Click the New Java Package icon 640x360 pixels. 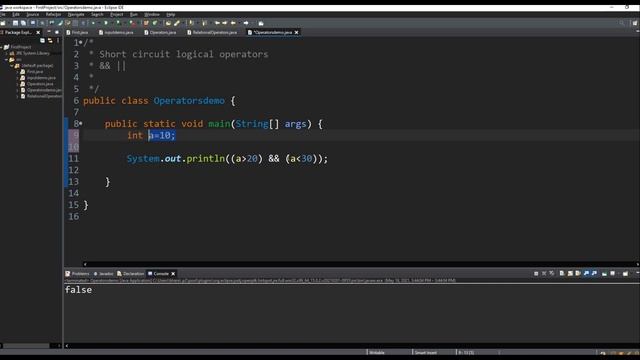click(146, 23)
